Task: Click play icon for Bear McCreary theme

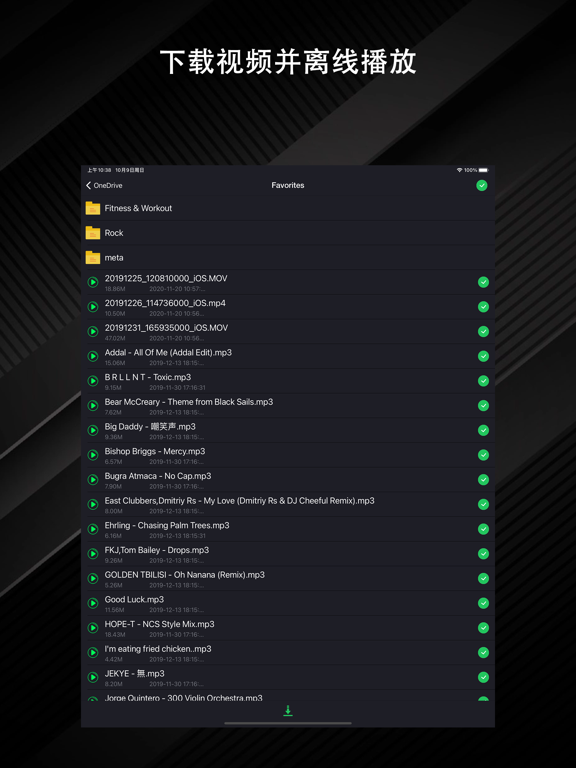Action: [x=93, y=406]
